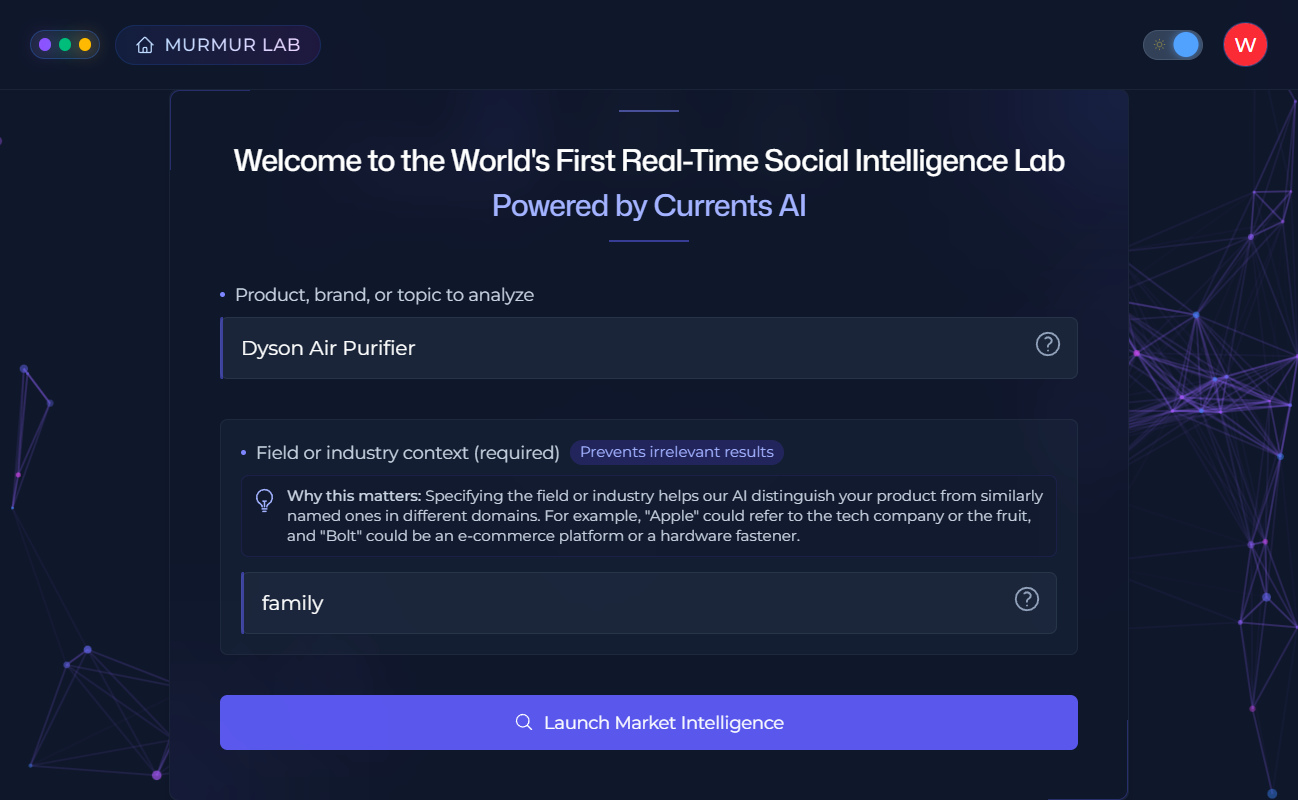Image resolution: width=1298 pixels, height=800 pixels.
Task: Focus the field context input containing family
Action: tap(649, 603)
